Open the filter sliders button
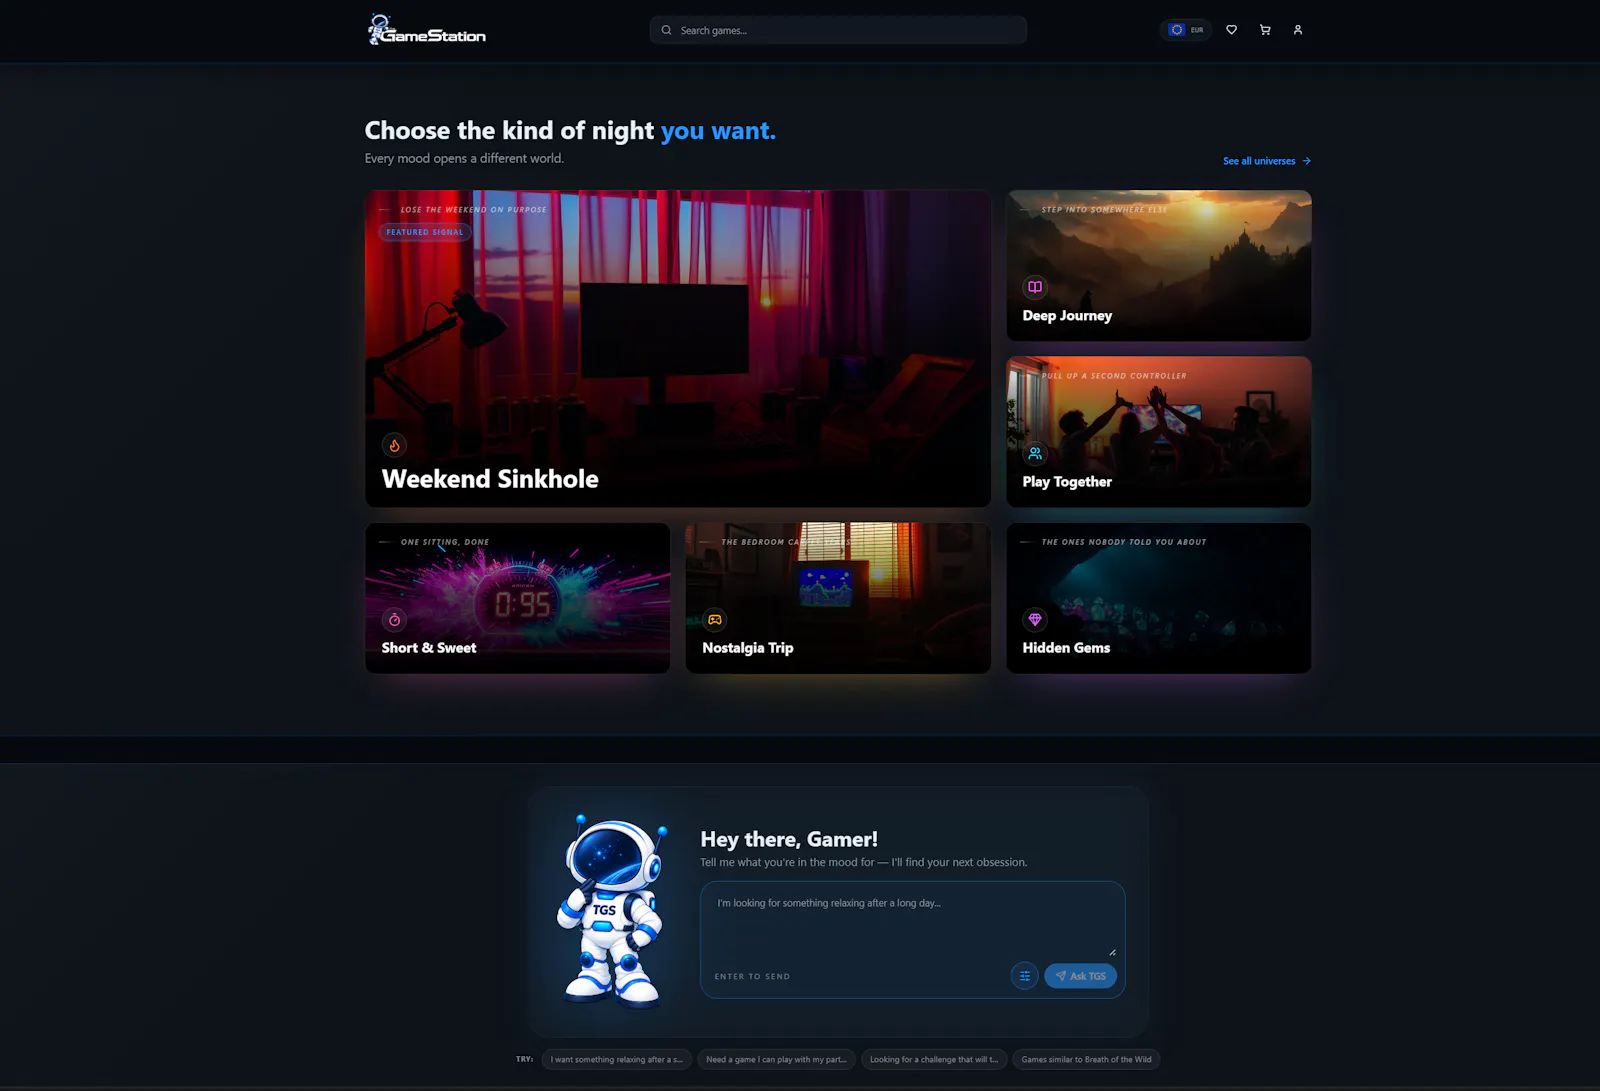 tap(1024, 976)
